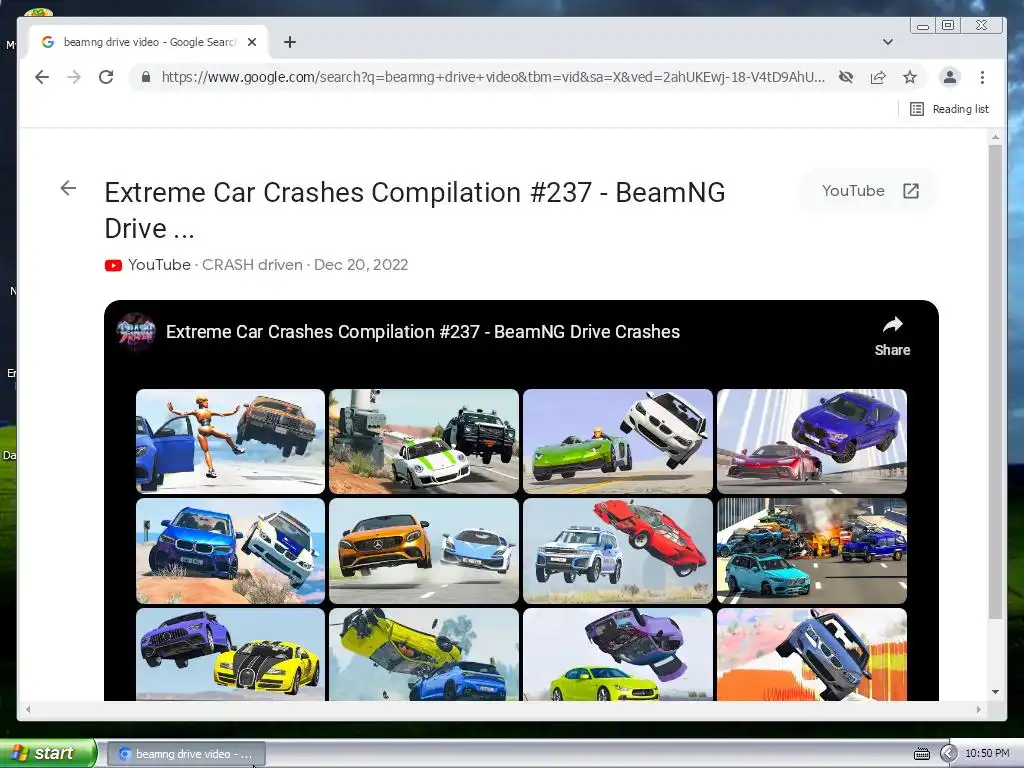Image resolution: width=1024 pixels, height=768 pixels.
Task: Click thumbnail with green roadster and white BMW
Action: tap(618, 441)
